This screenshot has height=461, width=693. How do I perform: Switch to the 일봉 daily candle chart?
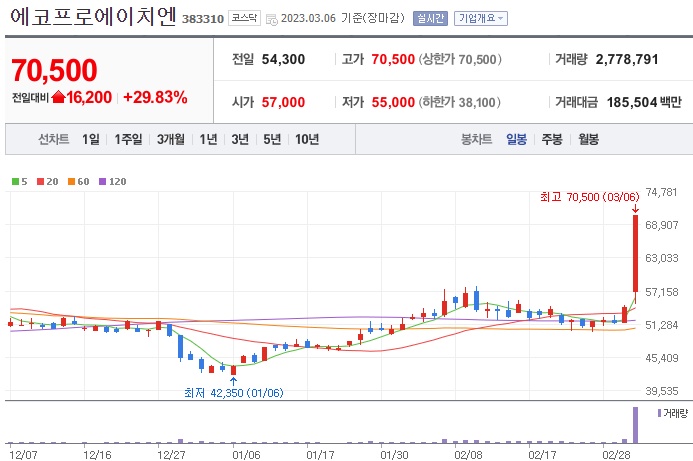[516, 139]
